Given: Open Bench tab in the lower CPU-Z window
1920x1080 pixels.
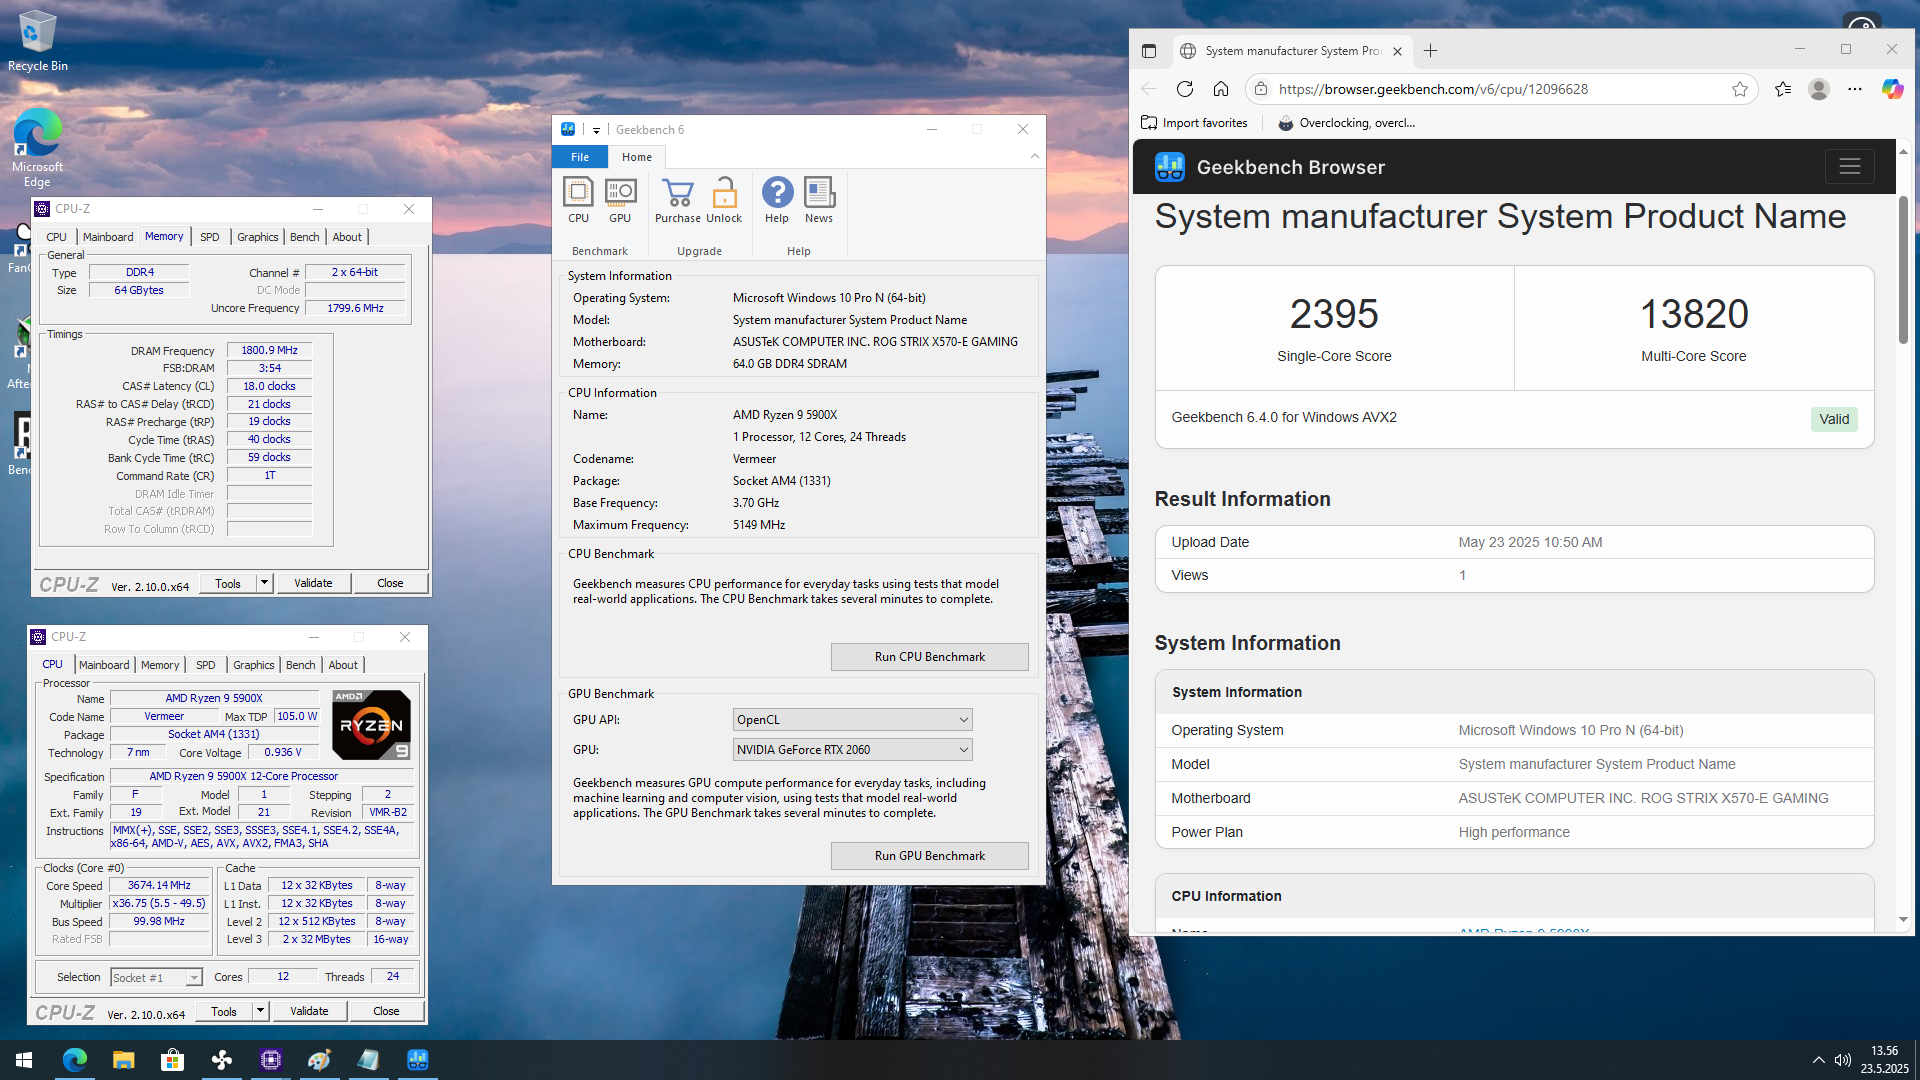Looking at the screenshot, I should tap(300, 665).
